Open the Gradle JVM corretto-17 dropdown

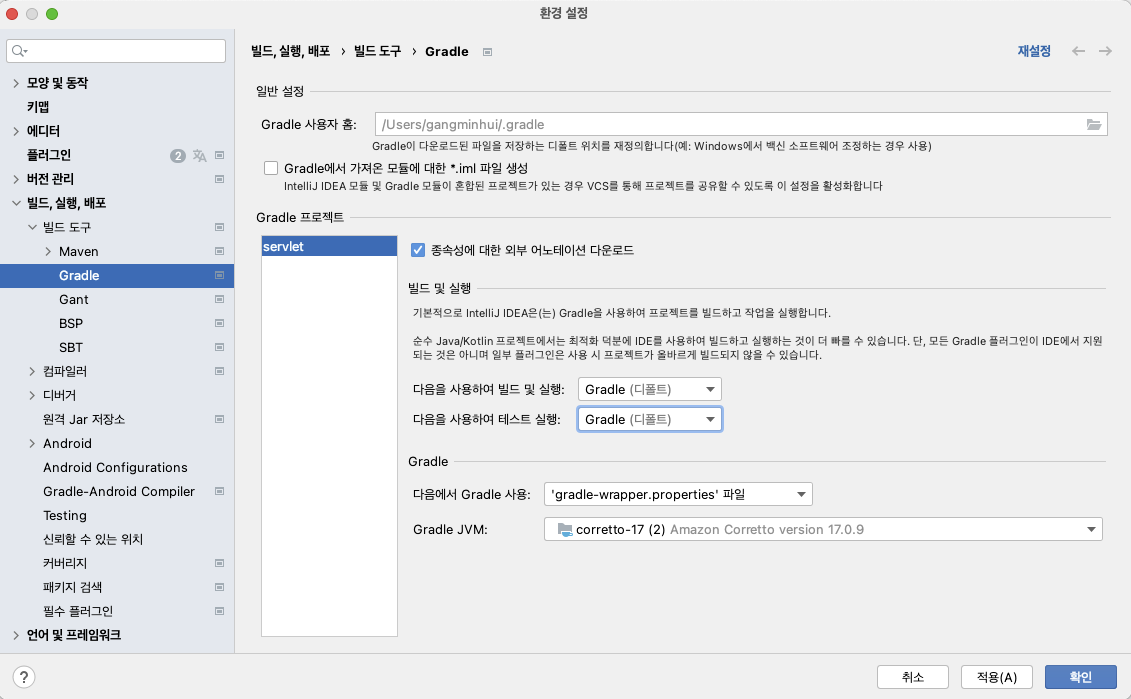pos(823,529)
